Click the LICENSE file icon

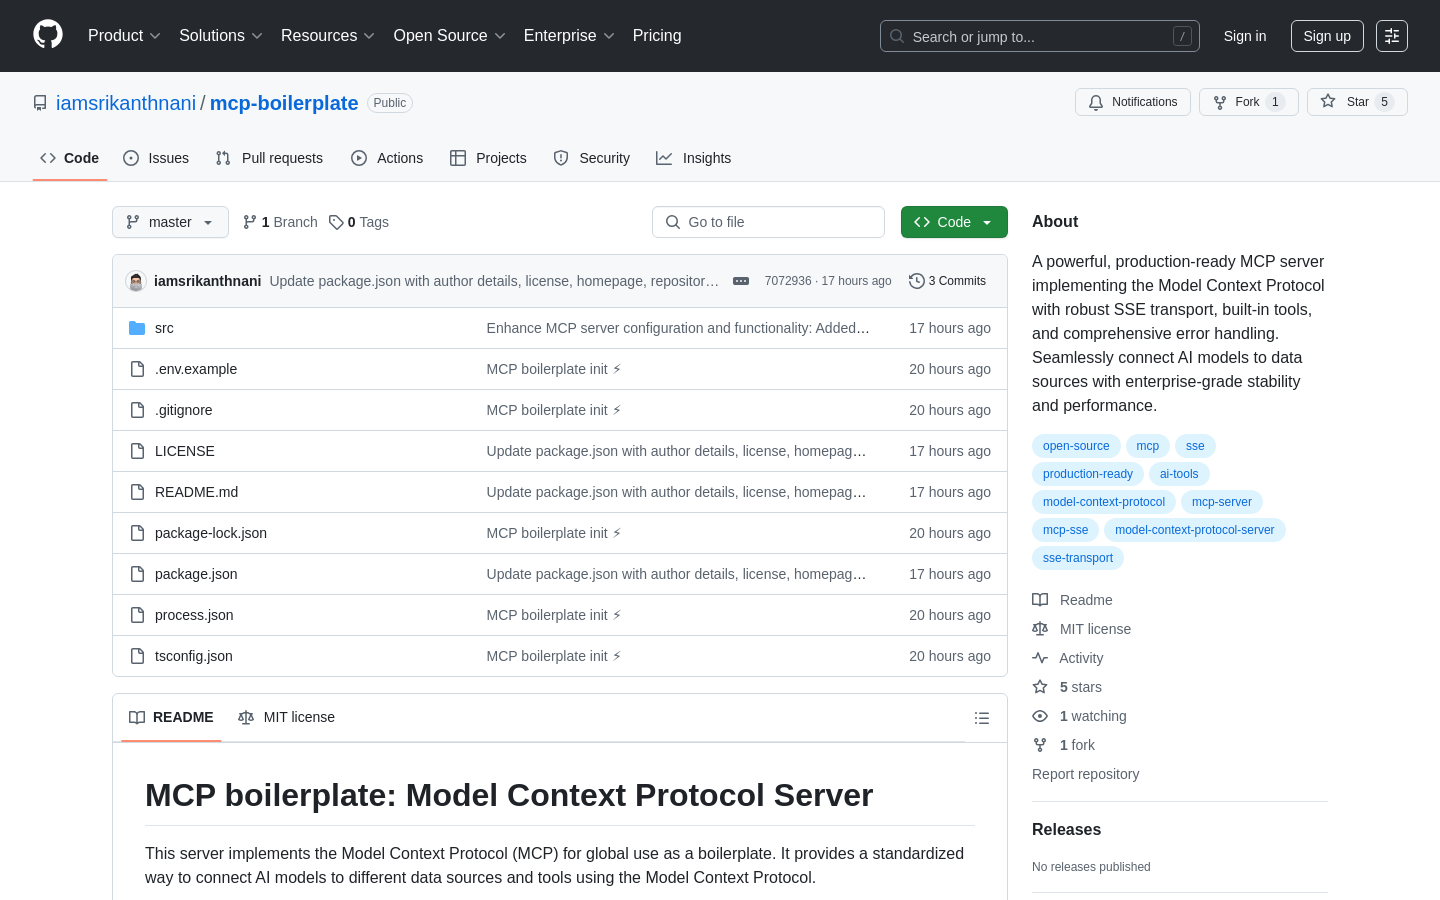137,451
